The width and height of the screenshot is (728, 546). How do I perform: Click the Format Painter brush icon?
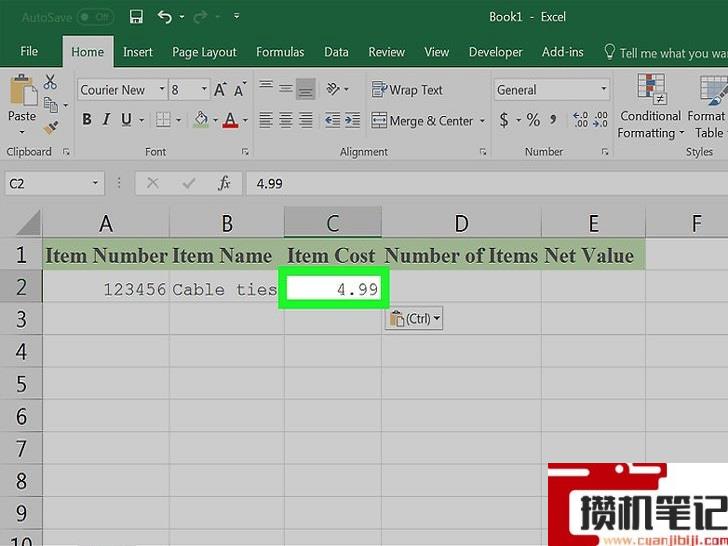click(x=50, y=128)
